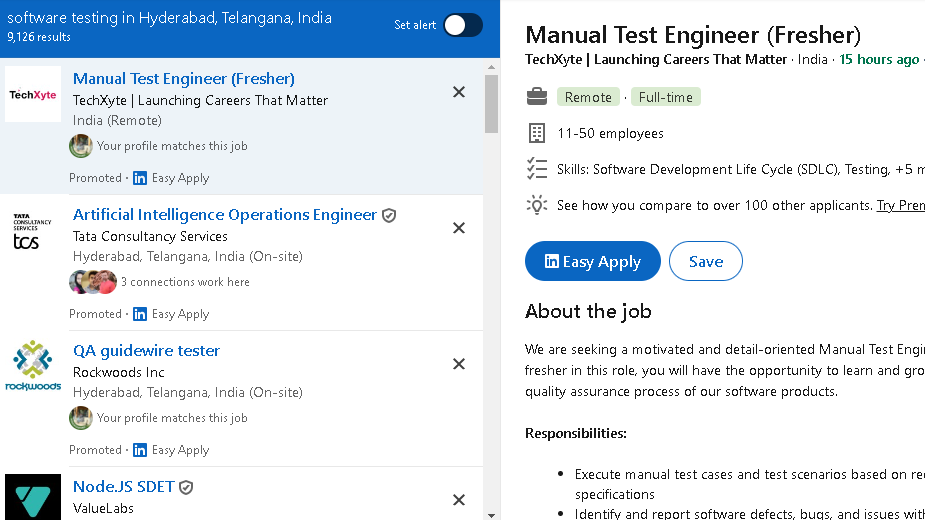
Task: Open the Try Premium link
Action: (x=900, y=205)
